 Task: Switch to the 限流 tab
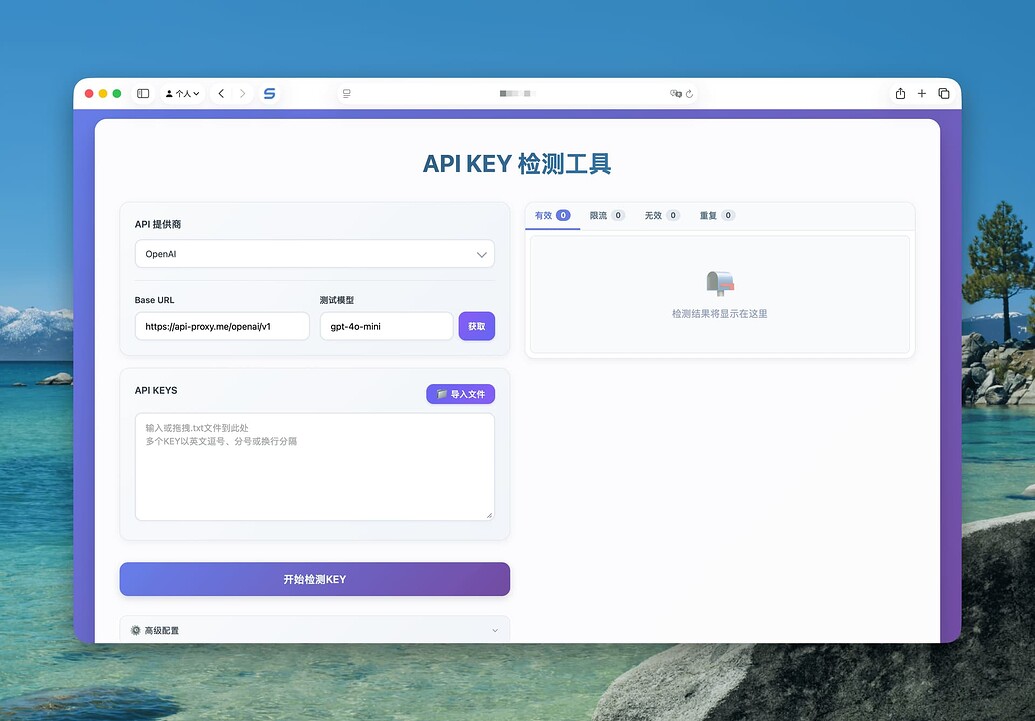607,215
